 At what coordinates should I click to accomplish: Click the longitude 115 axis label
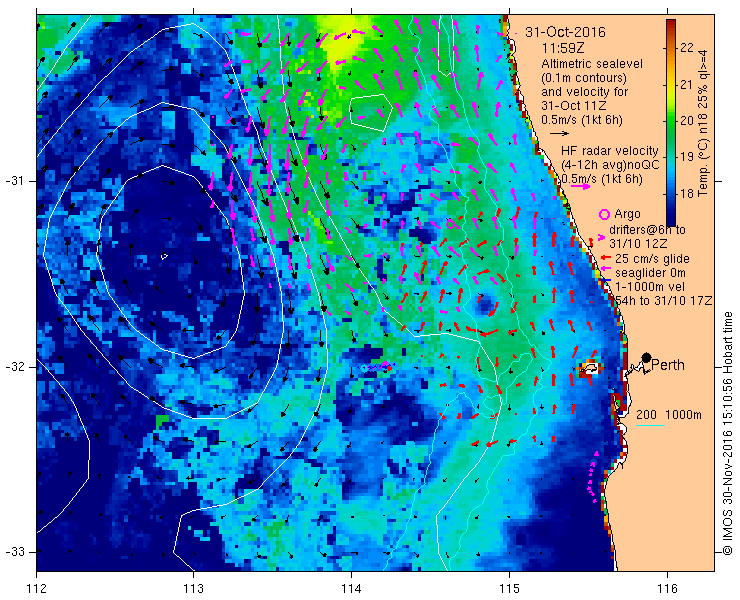click(x=509, y=589)
